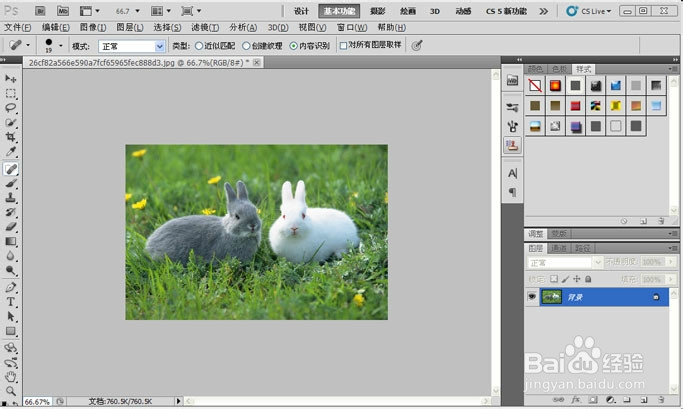Switch to 绘画 workspace
Screen dimensions: 683x409
[x=407, y=11]
